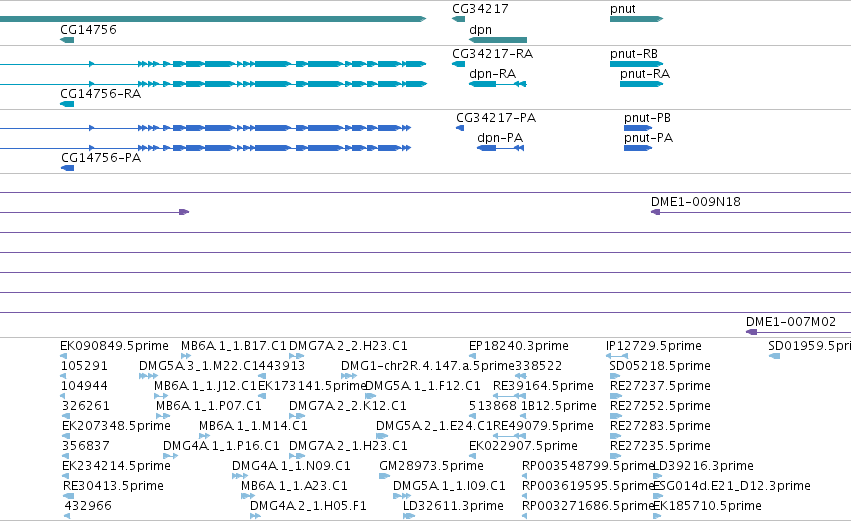Viewport: 851px width, 521px height.
Task: Click the CG34217 gene label
Action: coord(480,9)
